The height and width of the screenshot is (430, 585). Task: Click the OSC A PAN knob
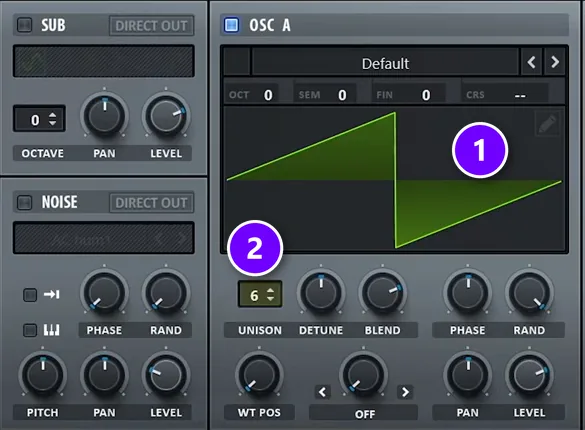click(x=468, y=375)
